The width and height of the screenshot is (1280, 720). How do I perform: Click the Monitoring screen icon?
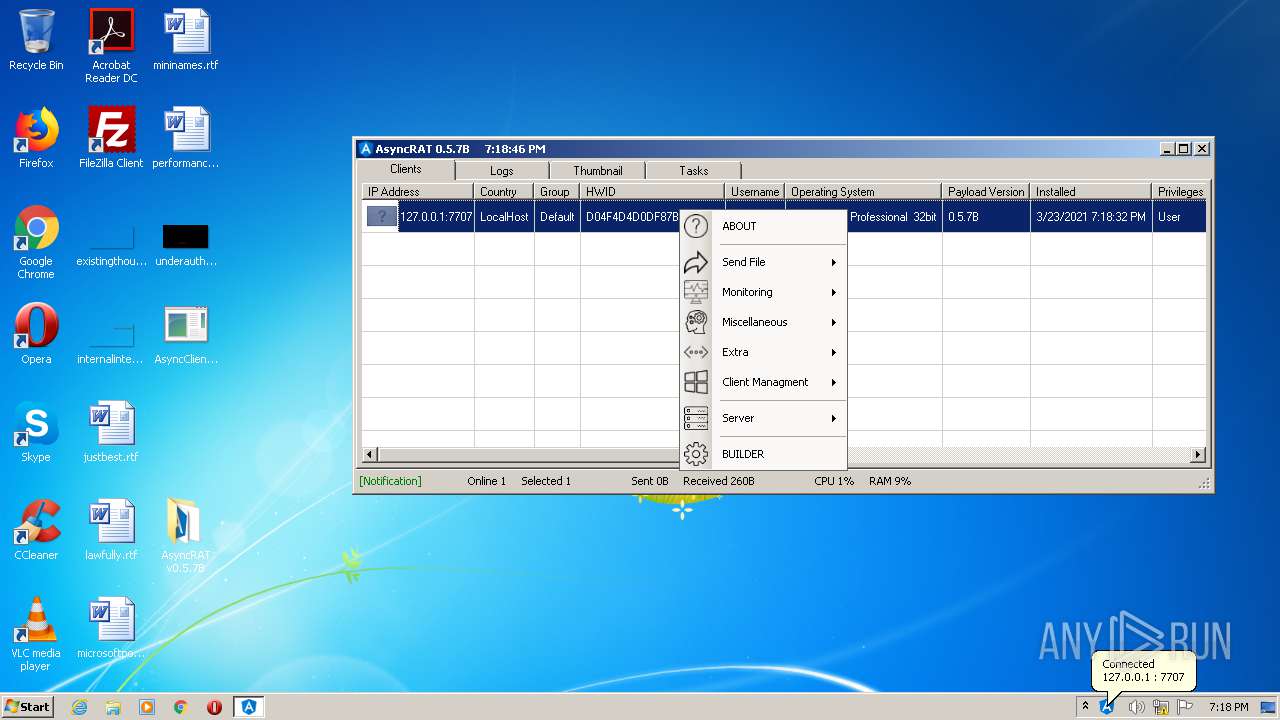695,292
